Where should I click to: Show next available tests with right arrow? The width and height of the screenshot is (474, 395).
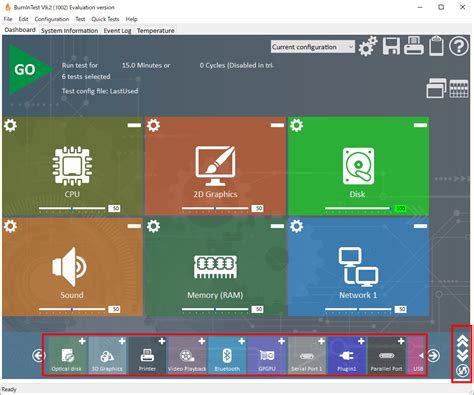pos(433,355)
